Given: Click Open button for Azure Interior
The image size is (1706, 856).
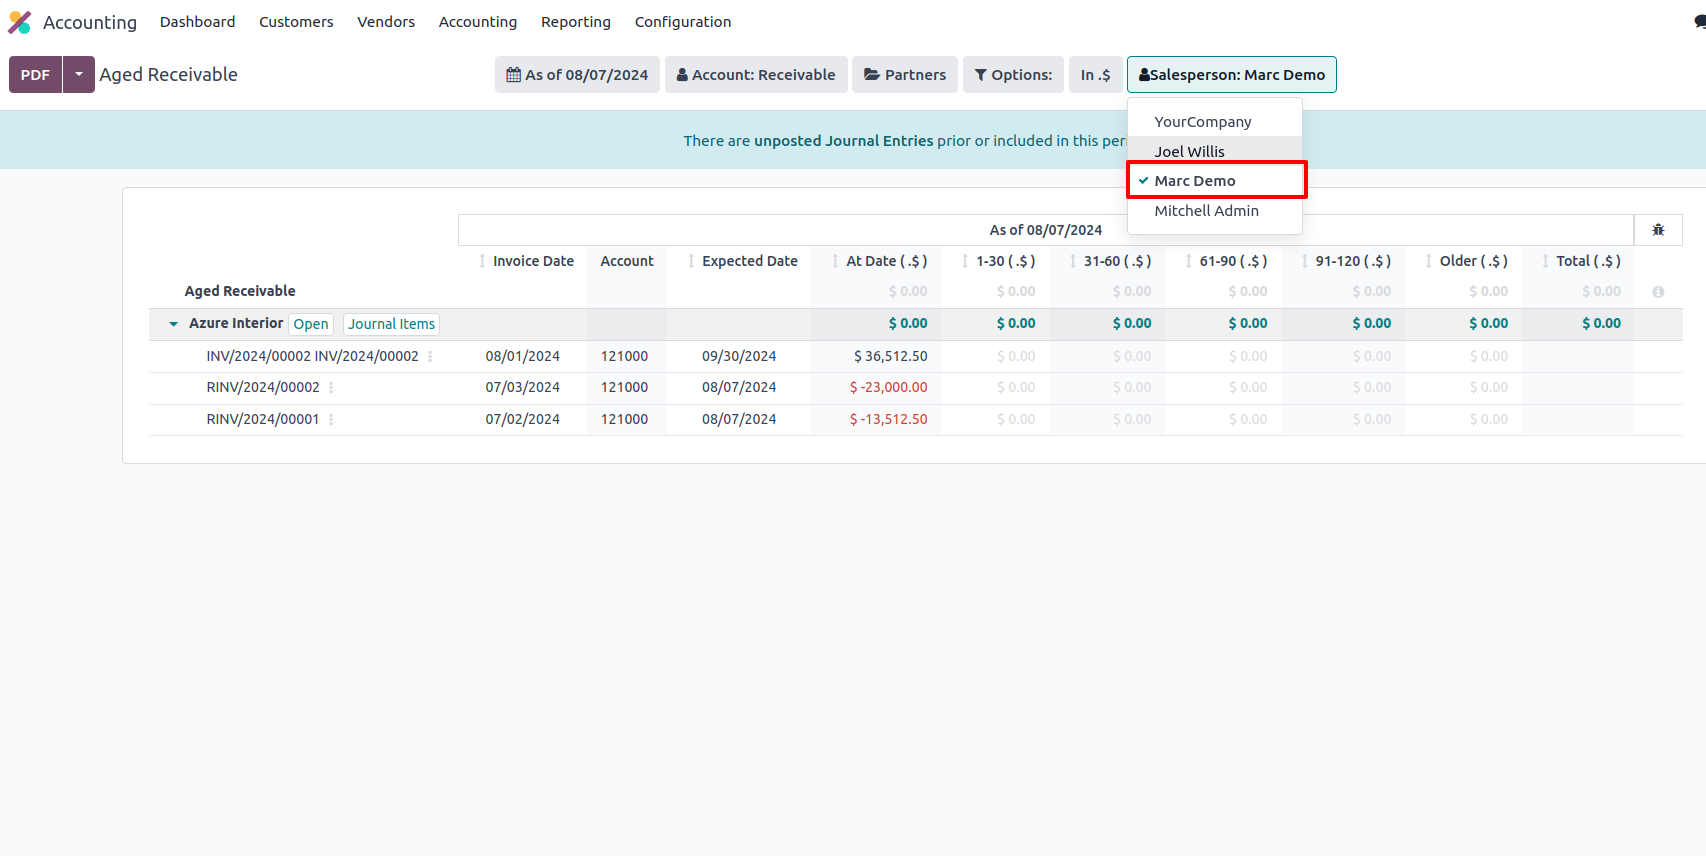Looking at the screenshot, I should [x=311, y=324].
